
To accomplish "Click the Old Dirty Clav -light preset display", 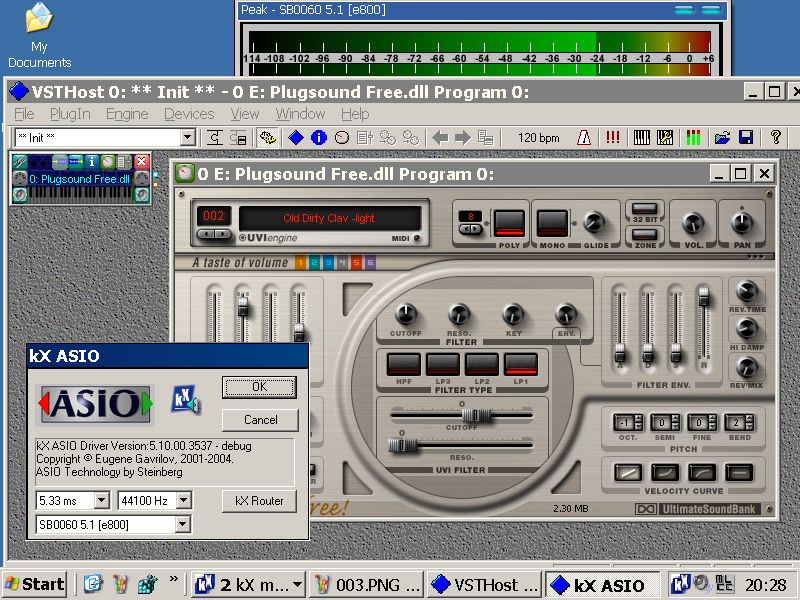I will pos(329,218).
